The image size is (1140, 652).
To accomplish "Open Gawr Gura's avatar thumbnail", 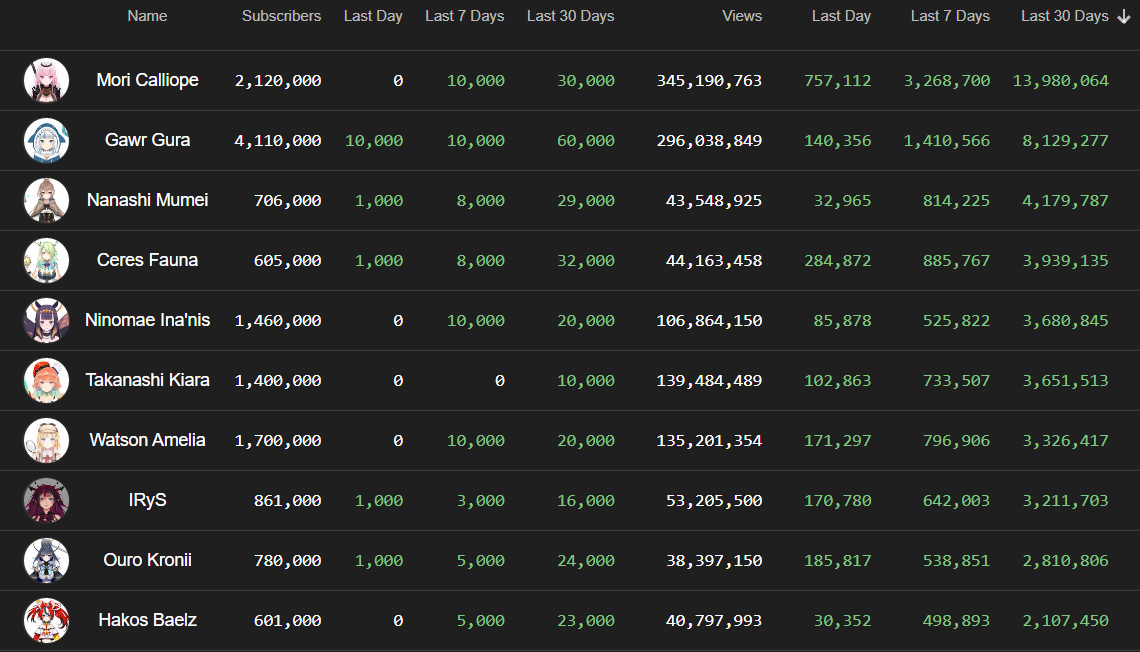I will pyautogui.click(x=47, y=140).
